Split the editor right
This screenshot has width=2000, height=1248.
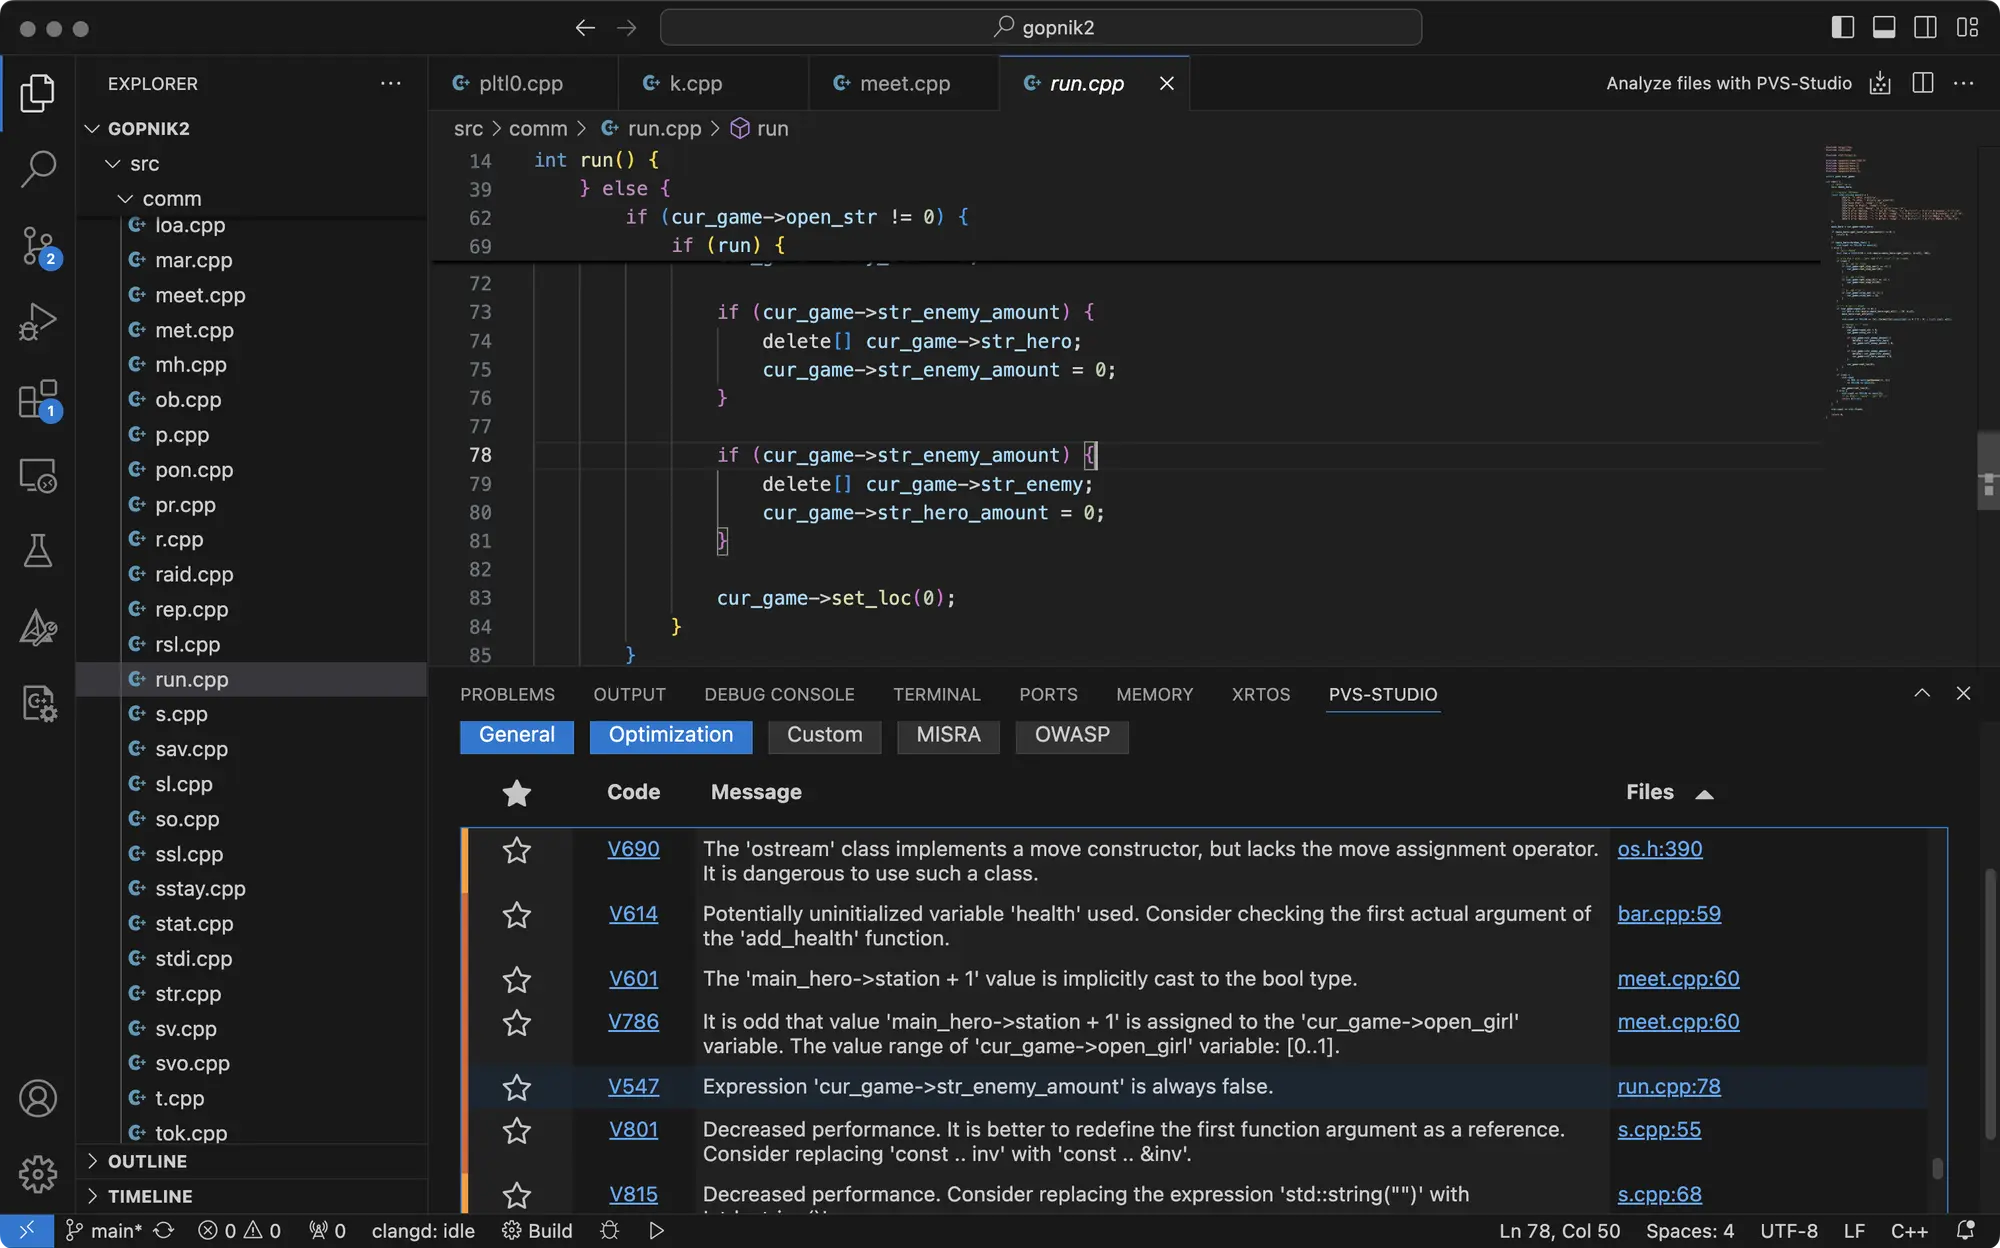[x=1922, y=83]
